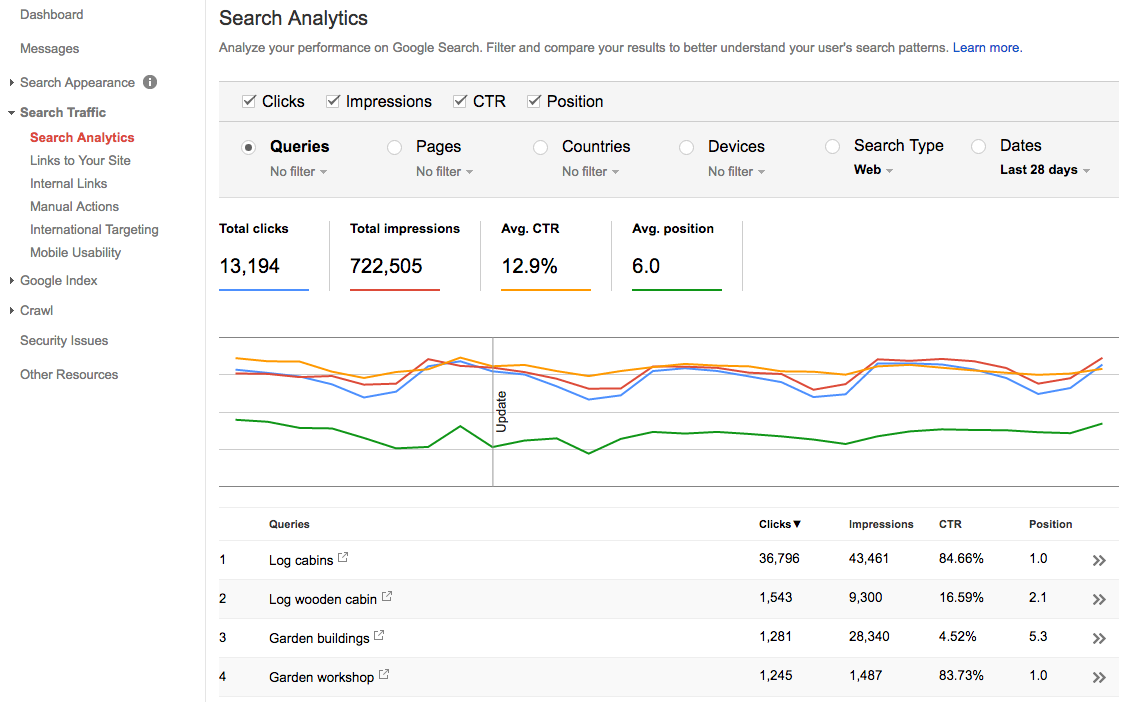Uncheck the Impressions checkbox
Image resolution: width=1122 pixels, height=702 pixels.
click(333, 100)
